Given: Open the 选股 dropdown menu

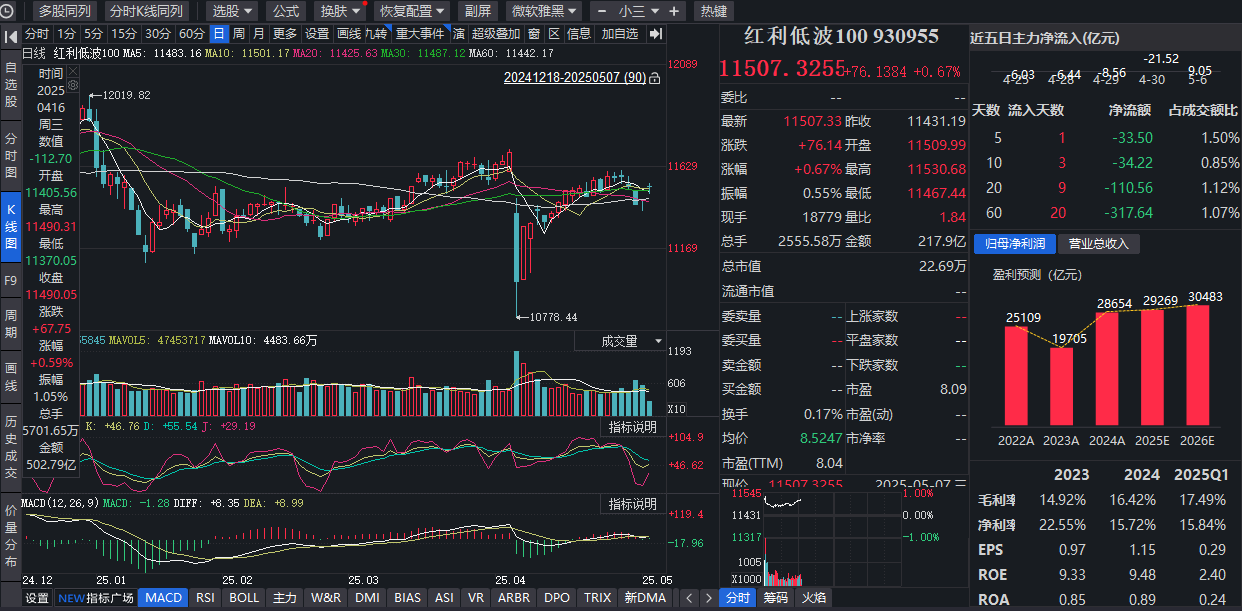Looking at the screenshot, I should tap(232, 11).
